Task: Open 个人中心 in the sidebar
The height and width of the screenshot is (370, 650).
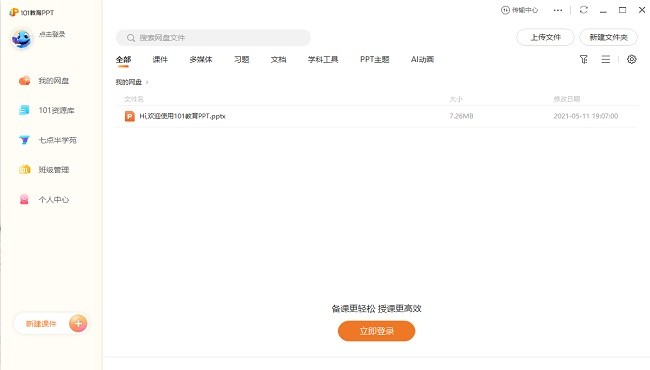Action: 44,199
